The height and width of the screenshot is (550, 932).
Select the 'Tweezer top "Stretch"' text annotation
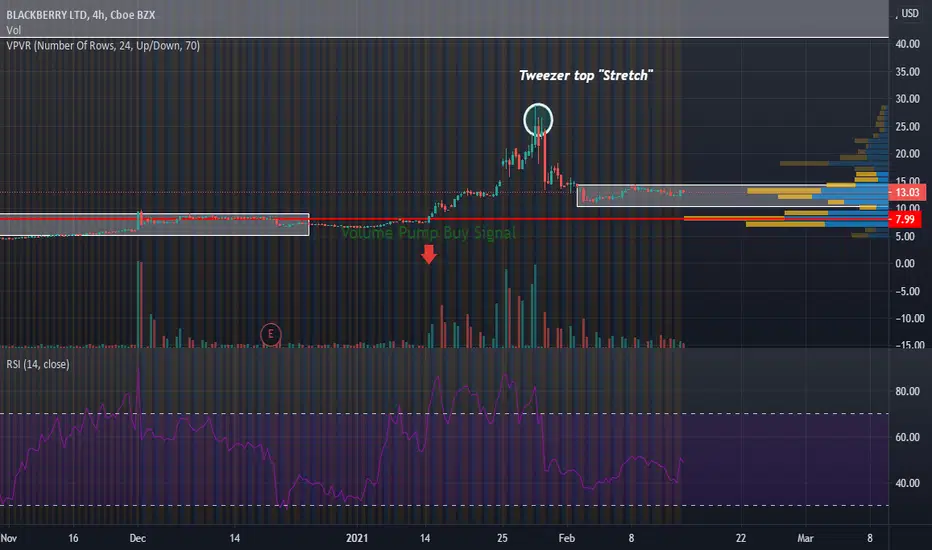pos(585,76)
